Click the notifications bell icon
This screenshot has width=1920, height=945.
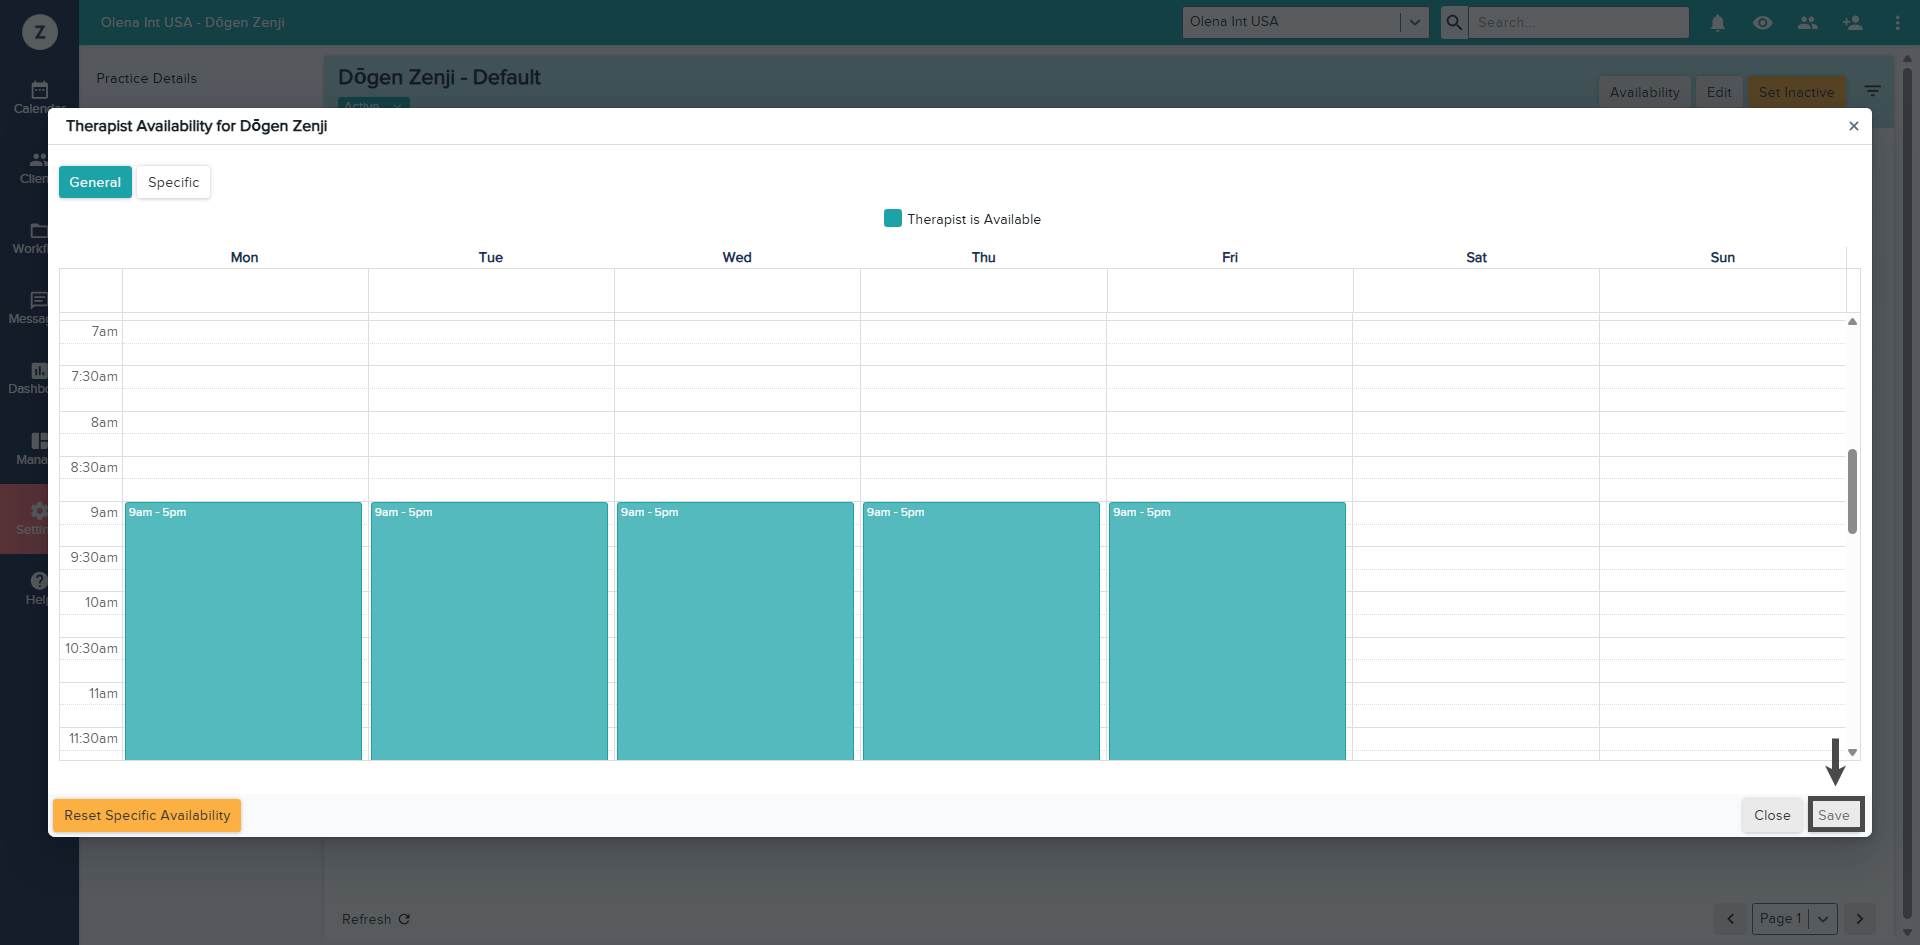coord(1717,22)
